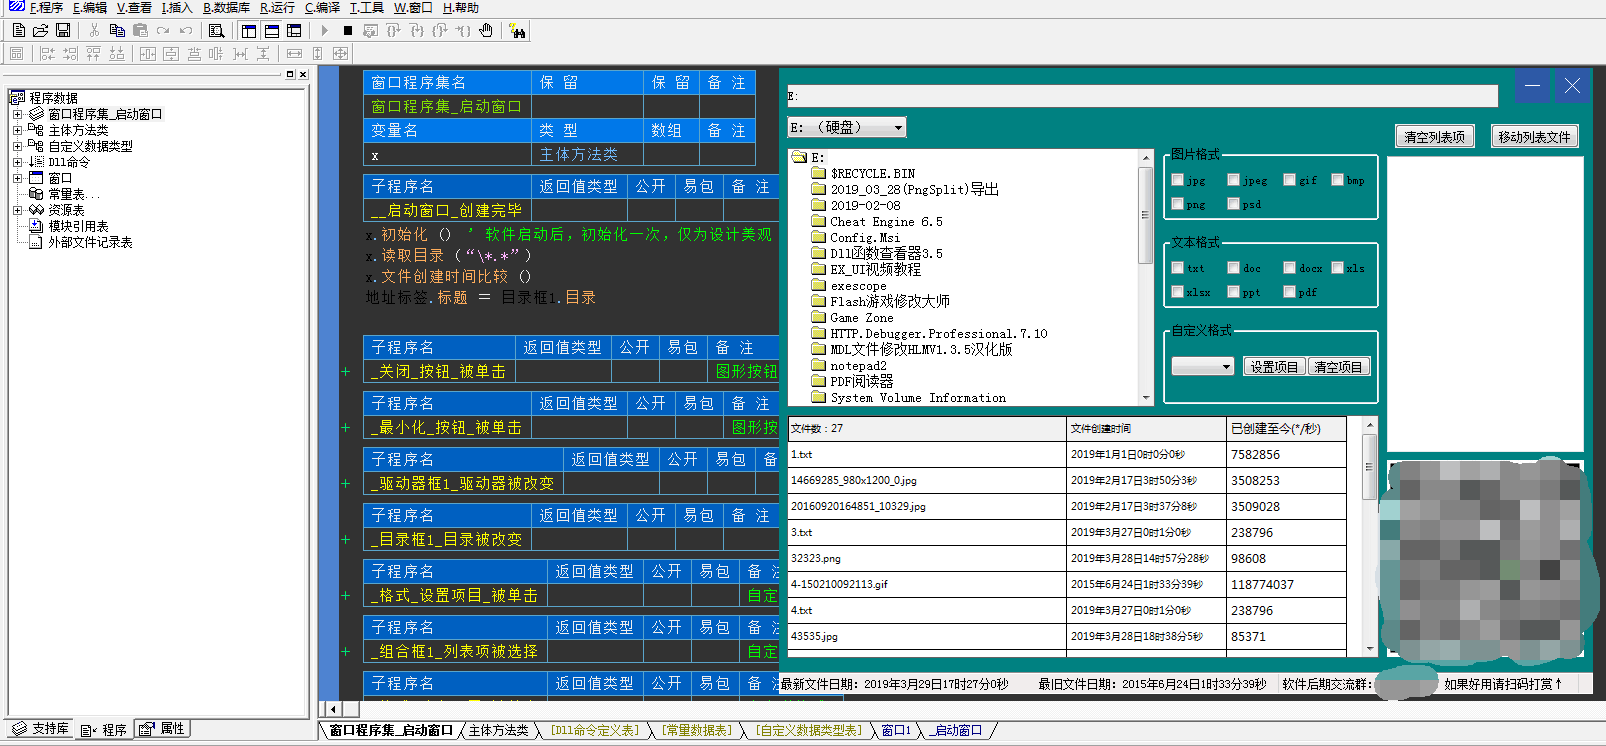
Task: Check the gif format checkbox
Action: point(1290,180)
